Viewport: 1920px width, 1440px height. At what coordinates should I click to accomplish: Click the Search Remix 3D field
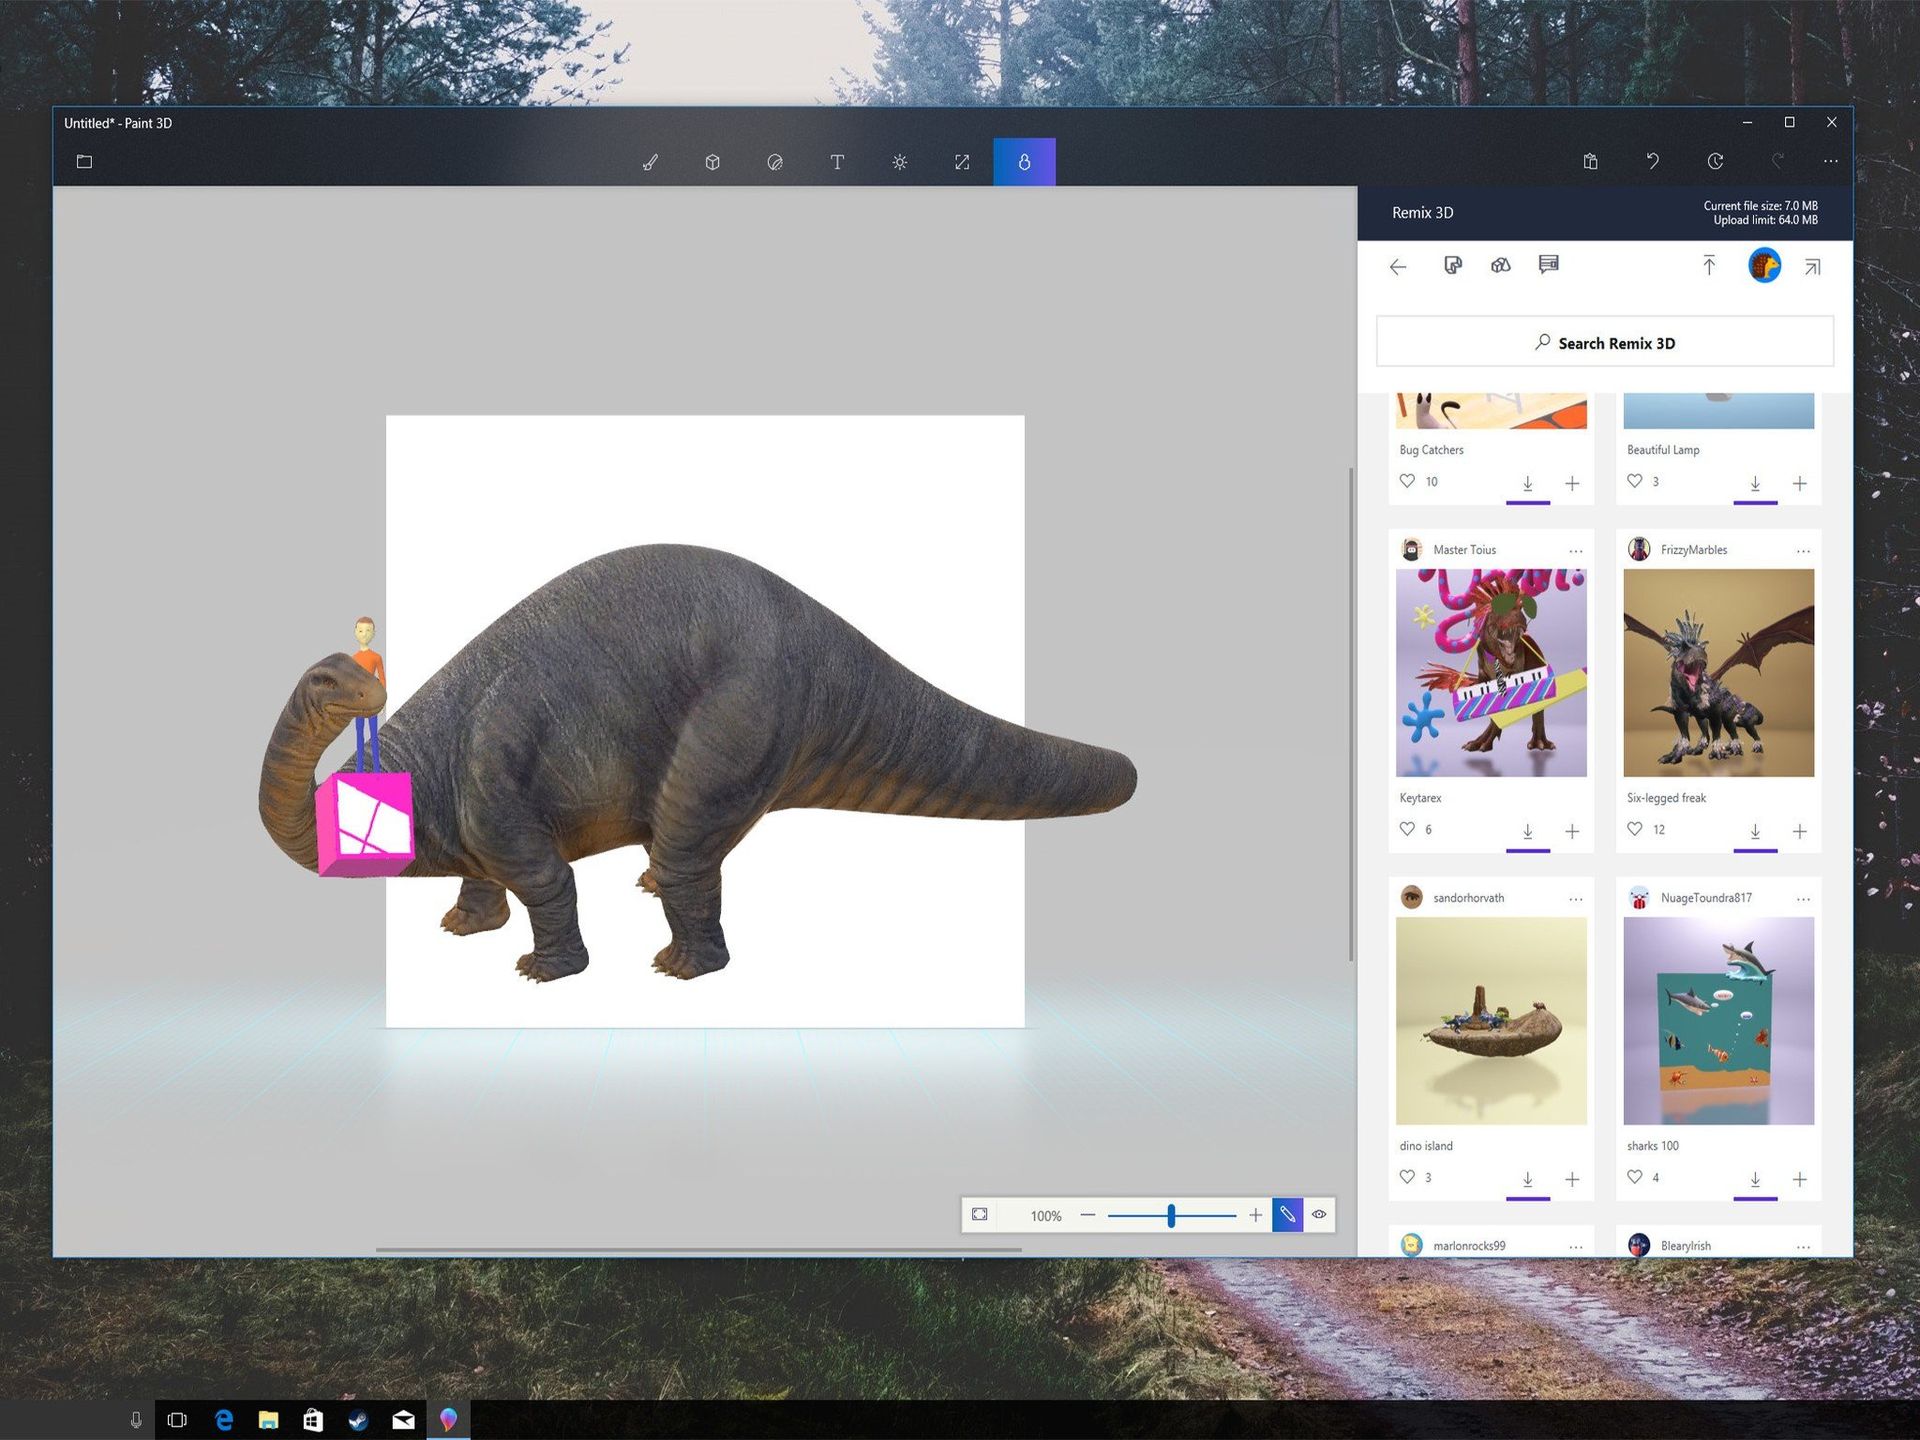pyautogui.click(x=1604, y=342)
